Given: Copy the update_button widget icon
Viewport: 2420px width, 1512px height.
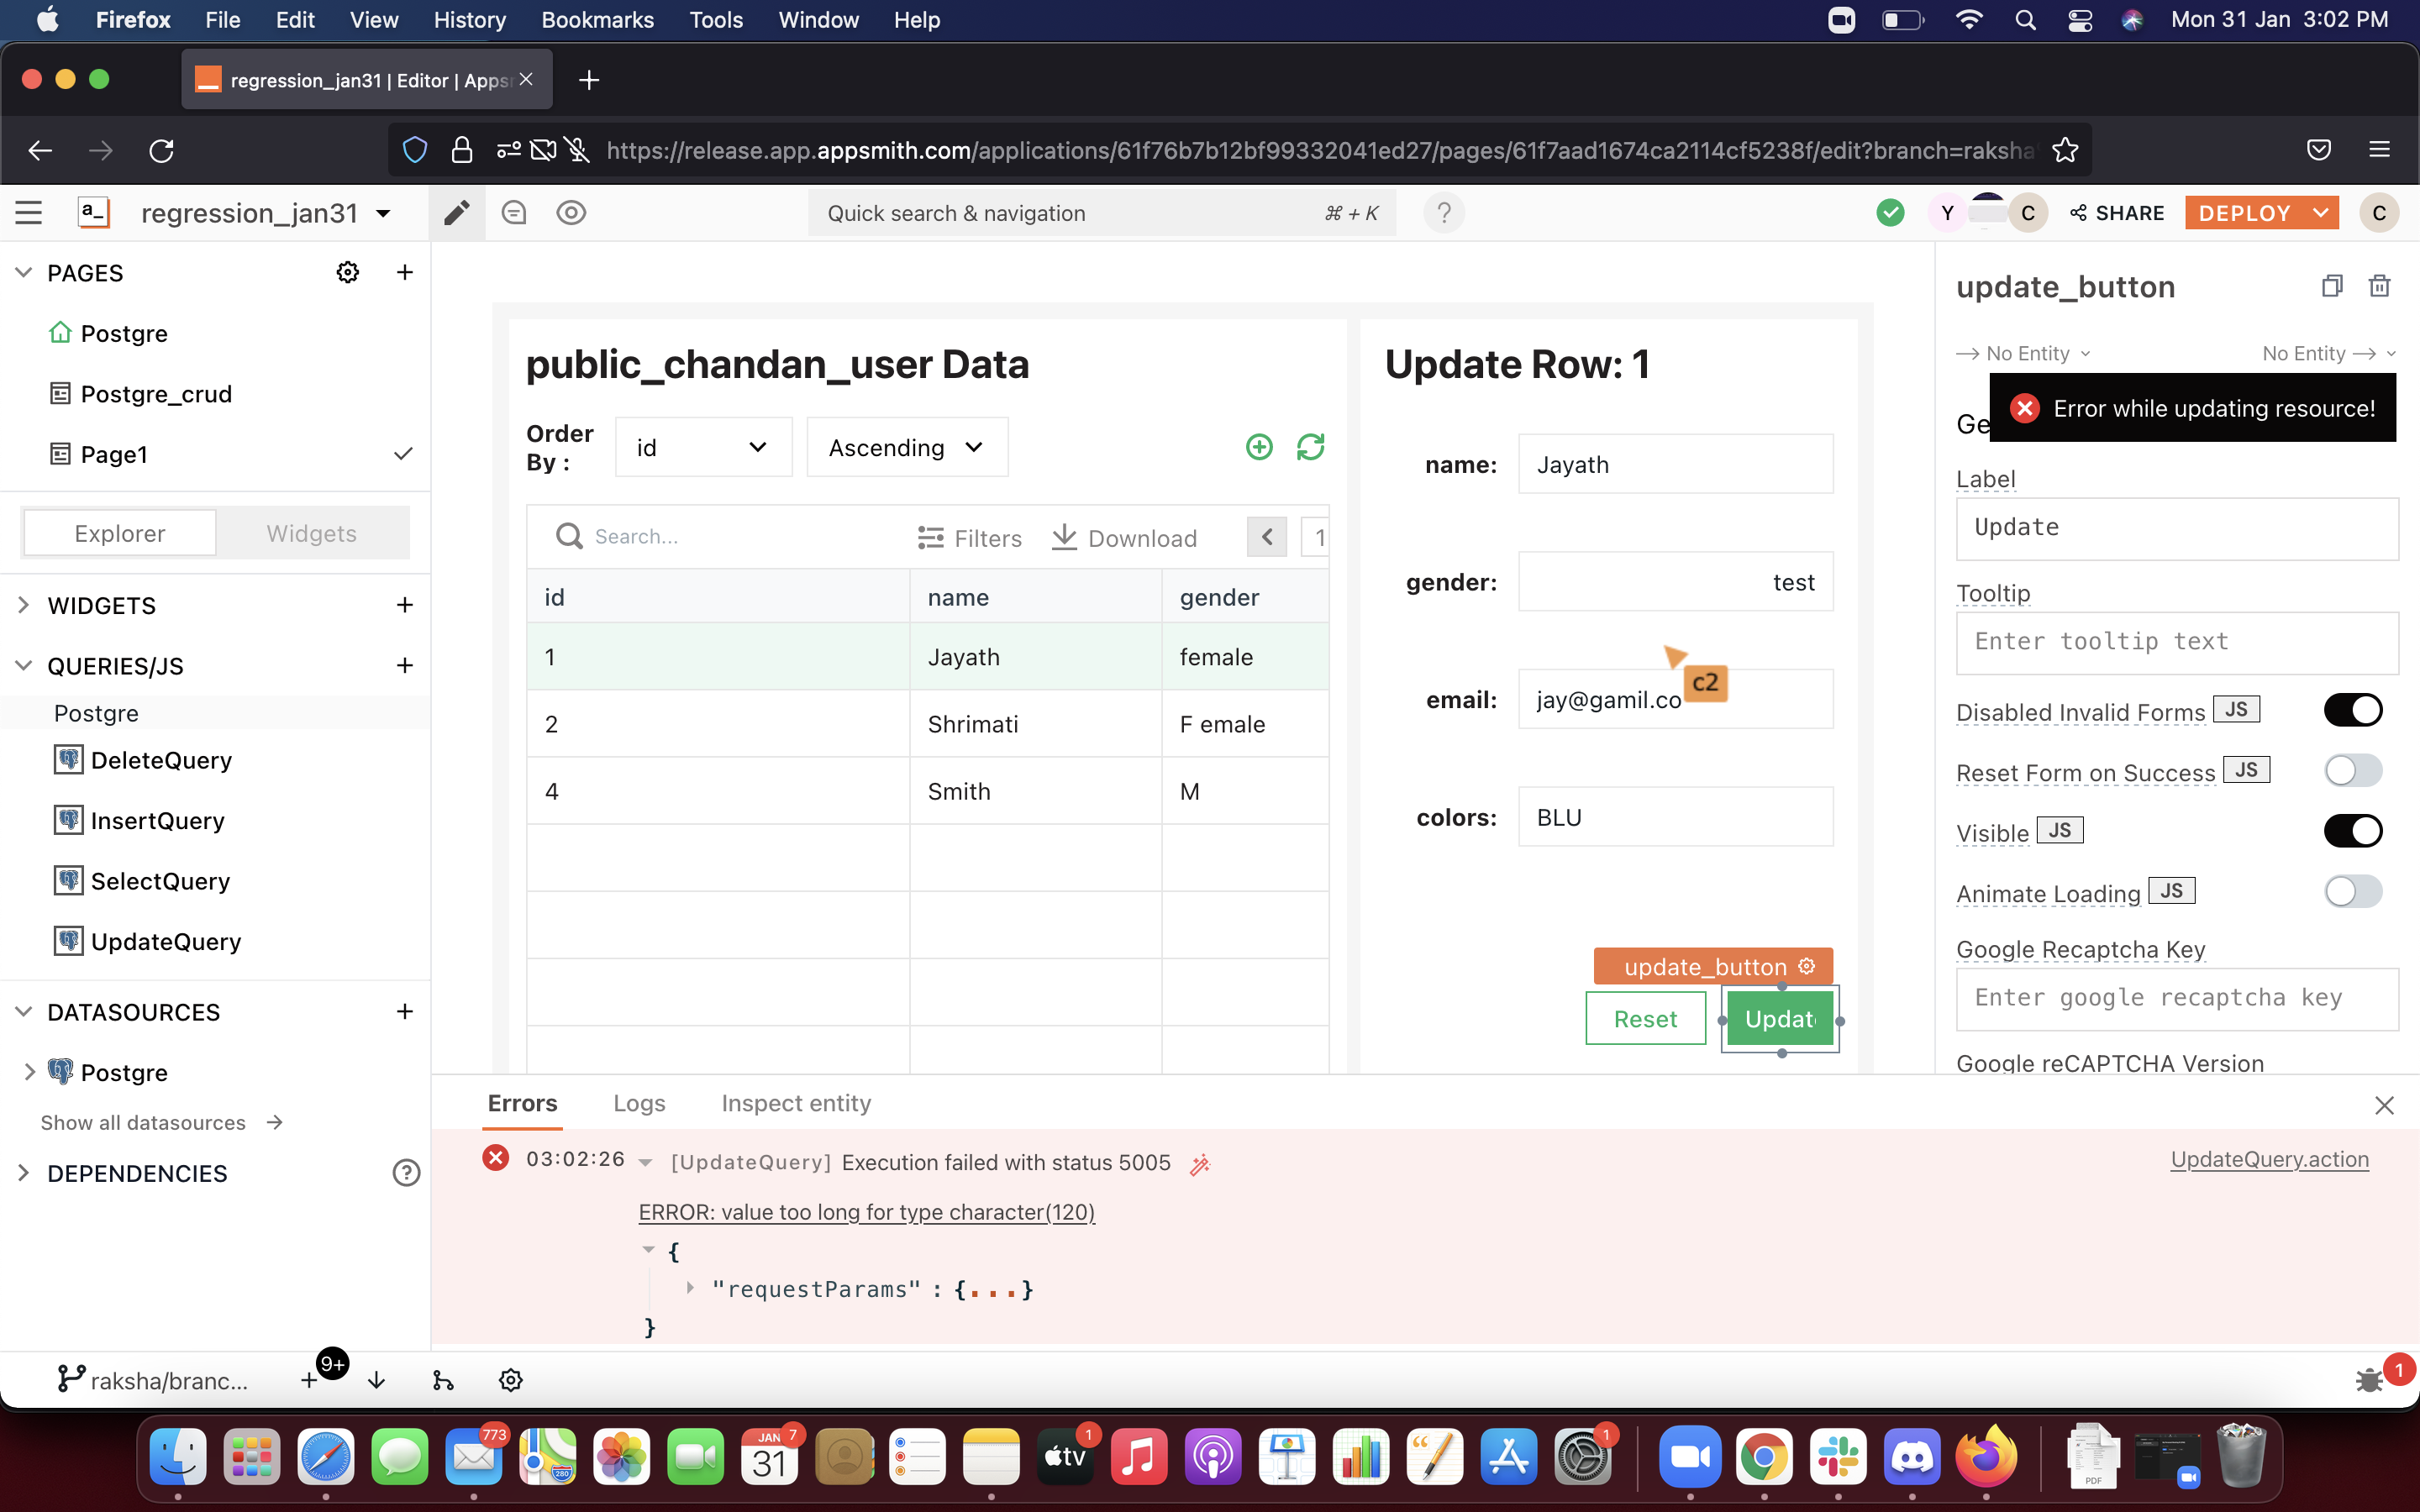Looking at the screenshot, I should 2332,286.
